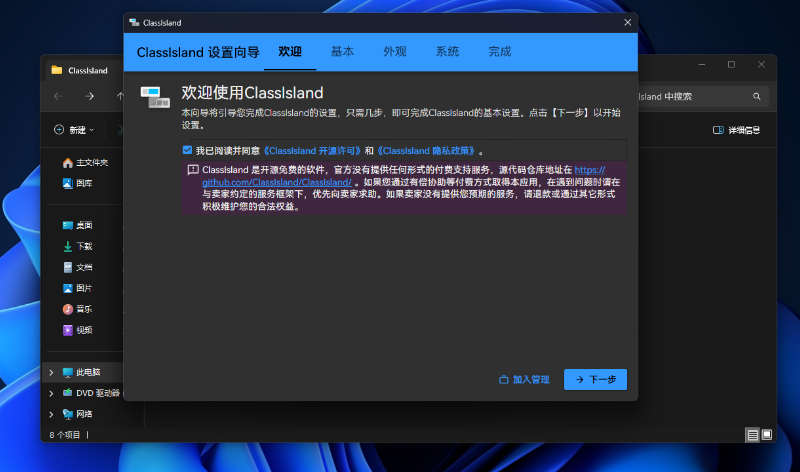Screen dimensions: 800x472
Task: Switch Explorer to large thumbnails view
Action: click(766, 435)
